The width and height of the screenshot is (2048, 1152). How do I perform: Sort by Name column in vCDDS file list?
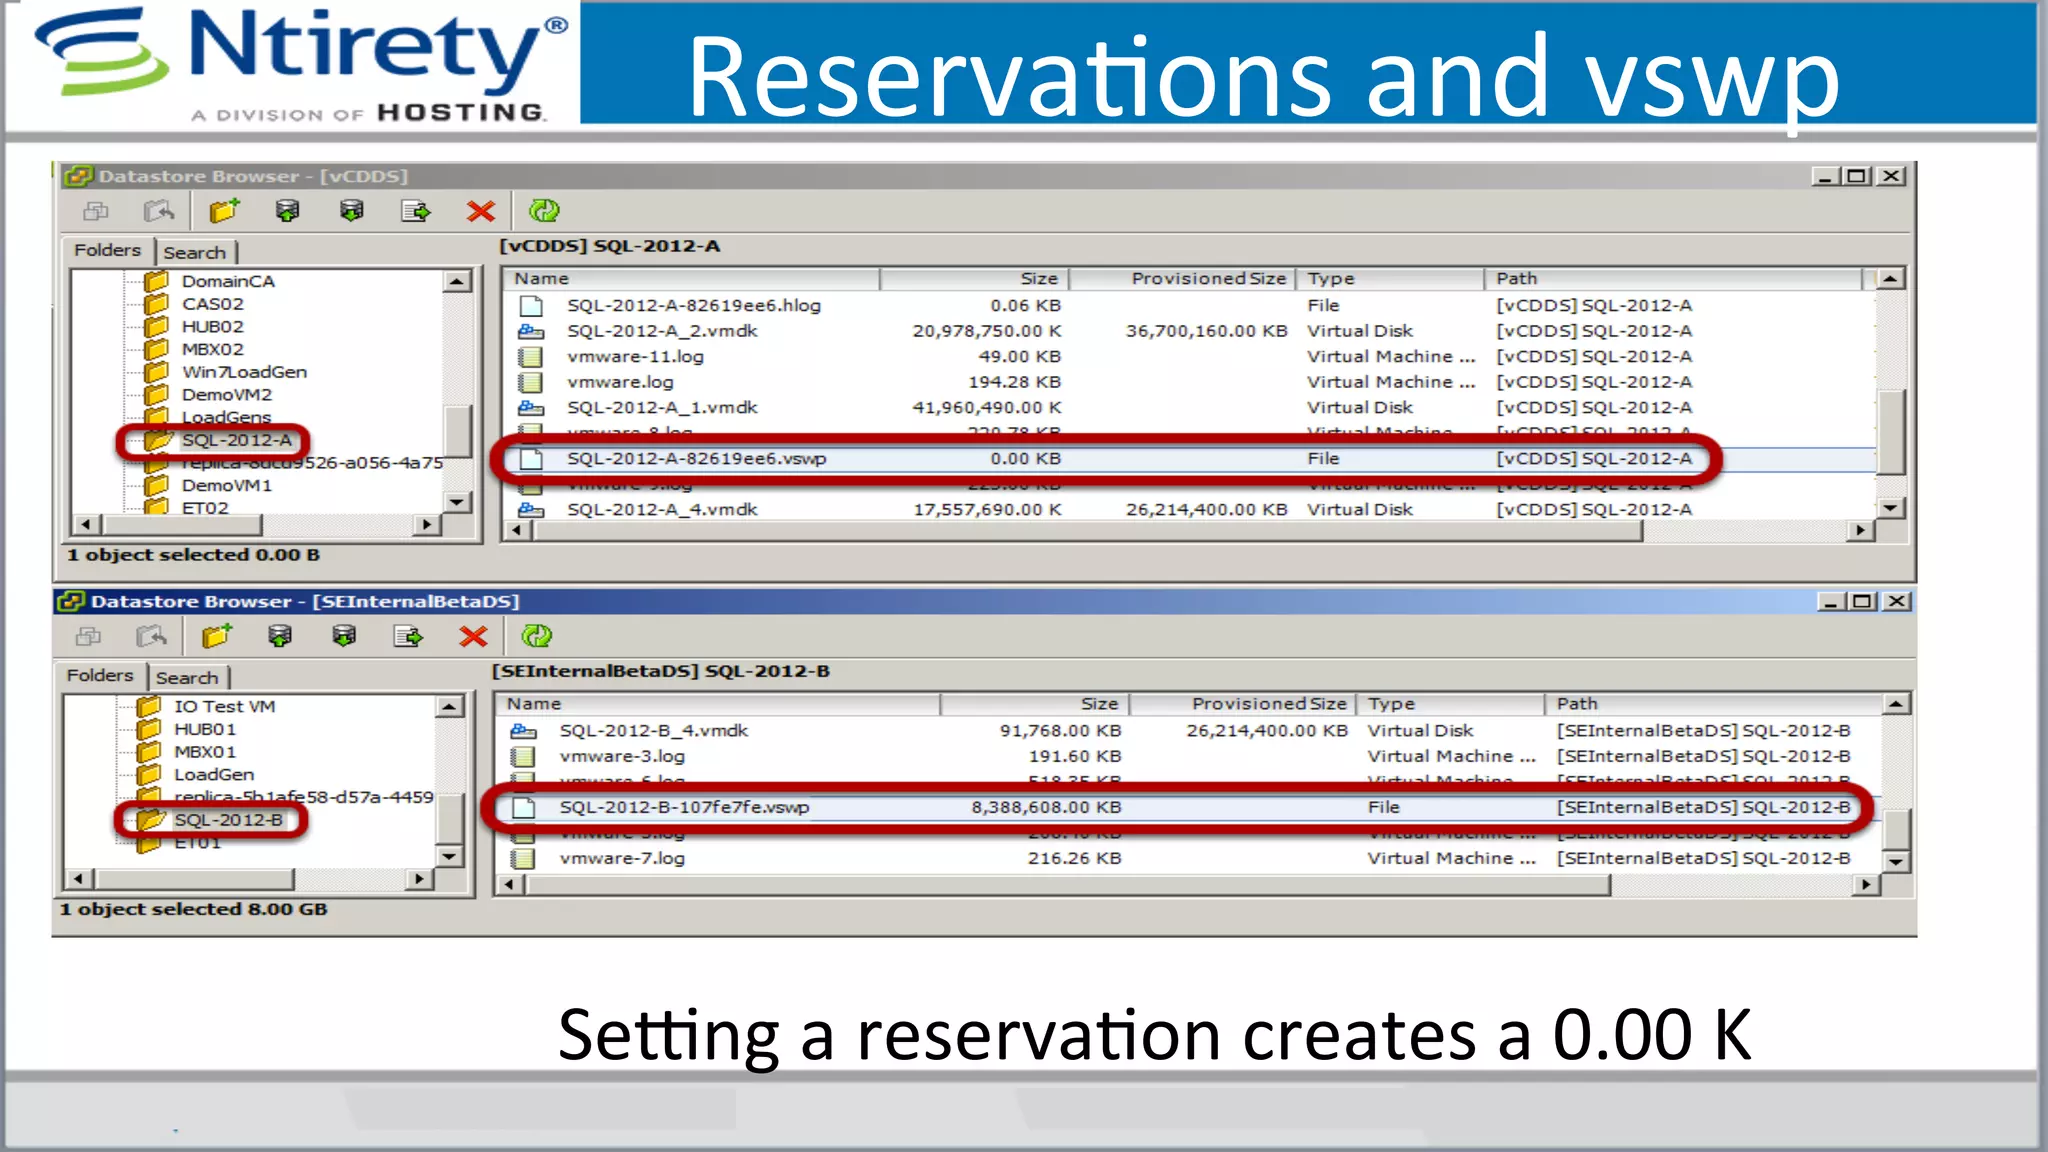[691, 279]
